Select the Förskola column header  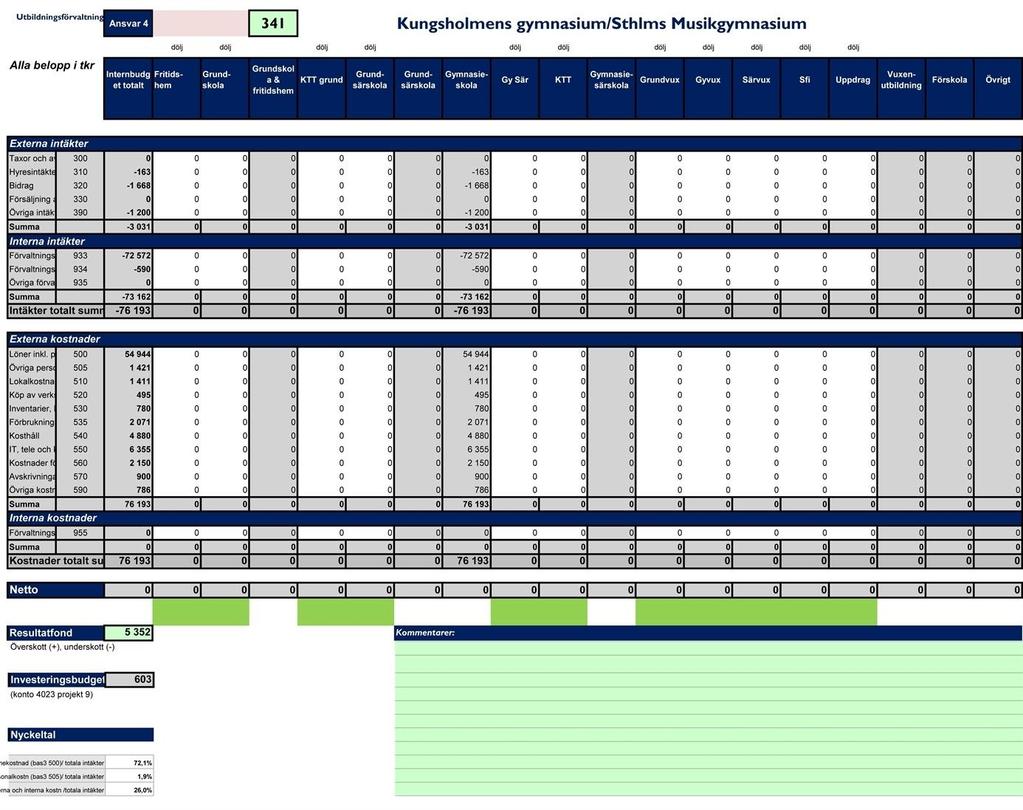[949, 88]
